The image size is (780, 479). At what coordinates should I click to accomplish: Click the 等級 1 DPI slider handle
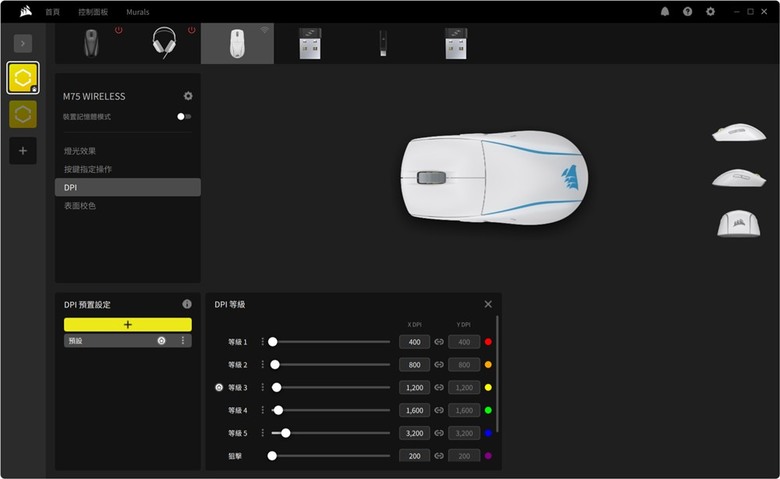tap(273, 342)
